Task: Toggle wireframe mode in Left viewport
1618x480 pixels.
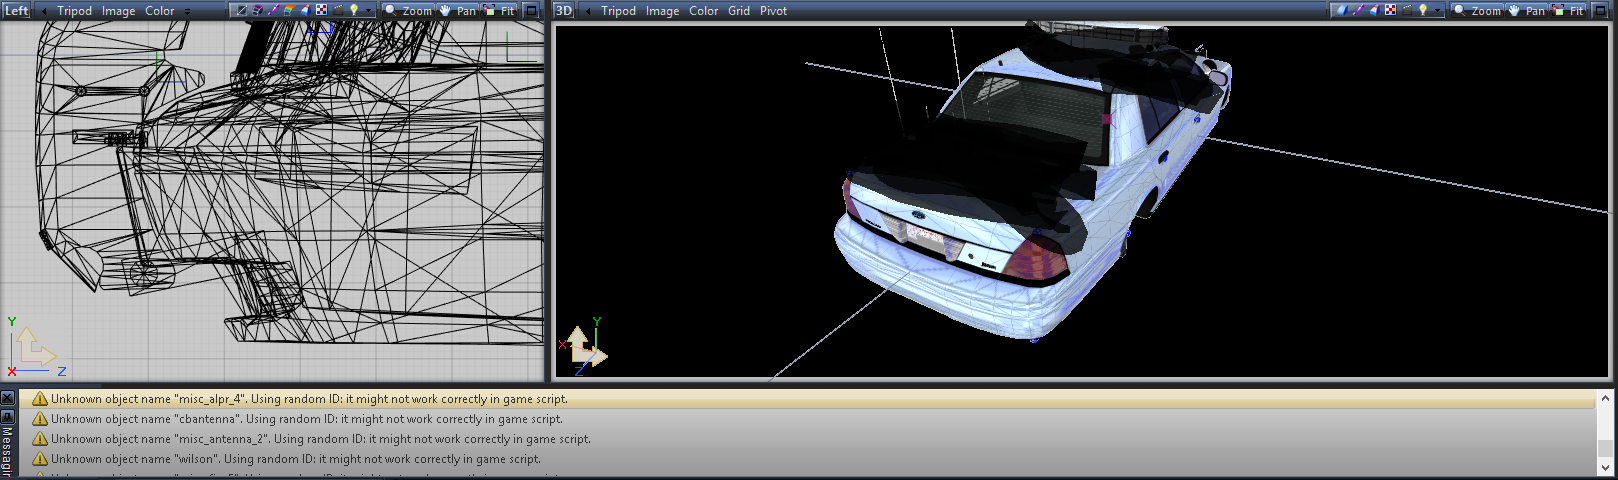Action: [x=240, y=10]
